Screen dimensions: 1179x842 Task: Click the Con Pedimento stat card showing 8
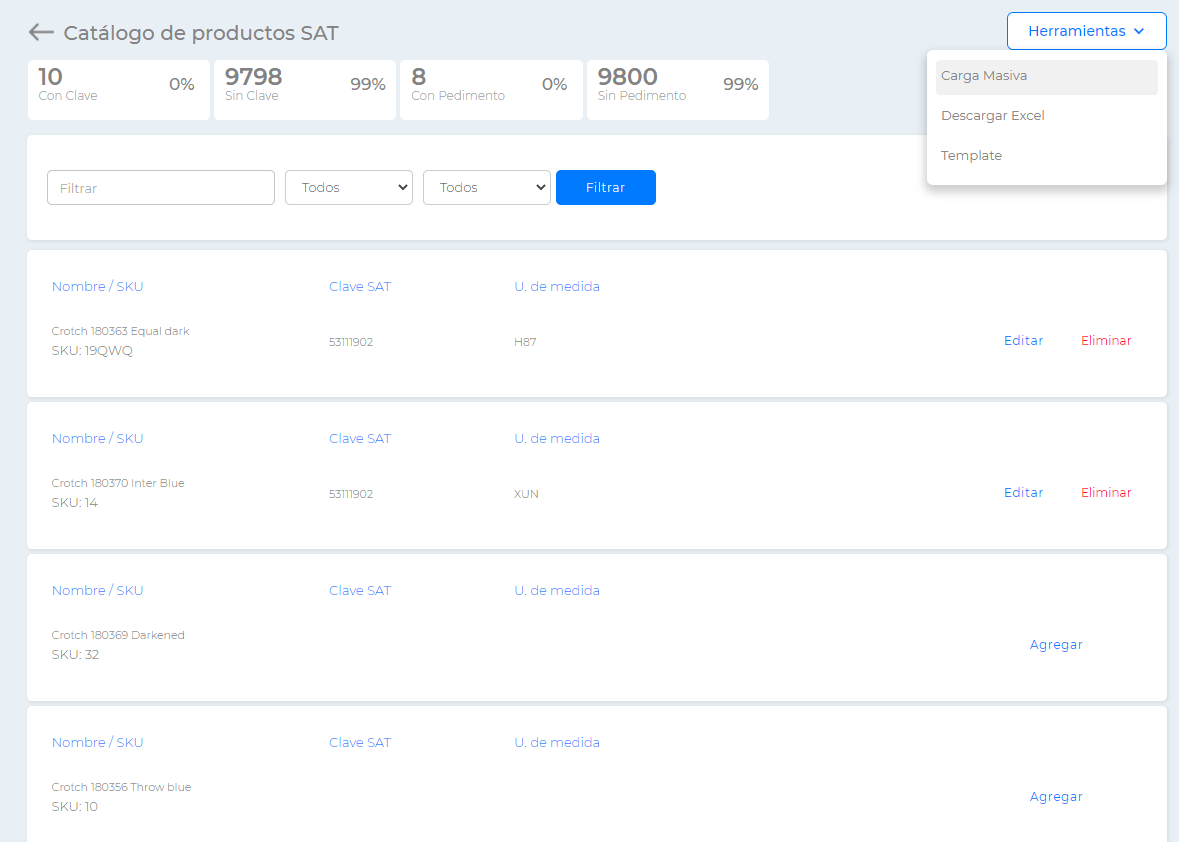(492, 90)
